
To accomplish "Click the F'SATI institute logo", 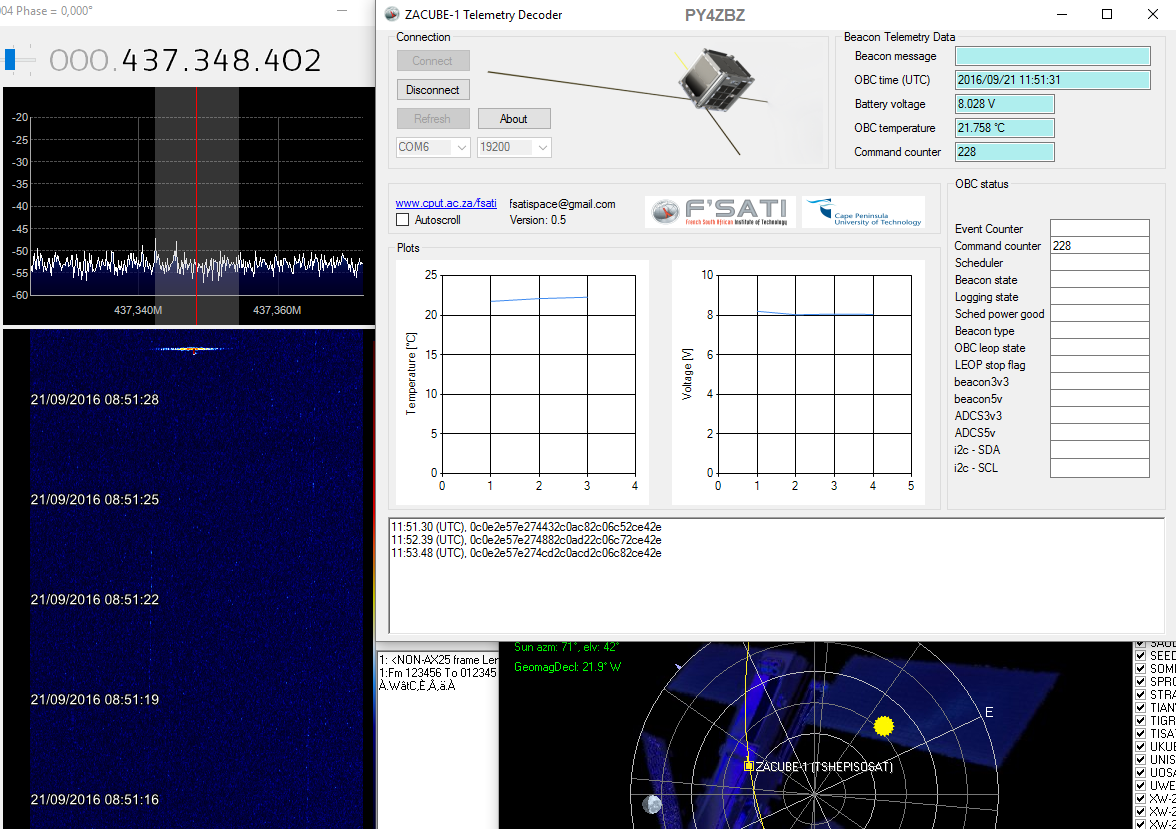I will [x=721, y=212].
